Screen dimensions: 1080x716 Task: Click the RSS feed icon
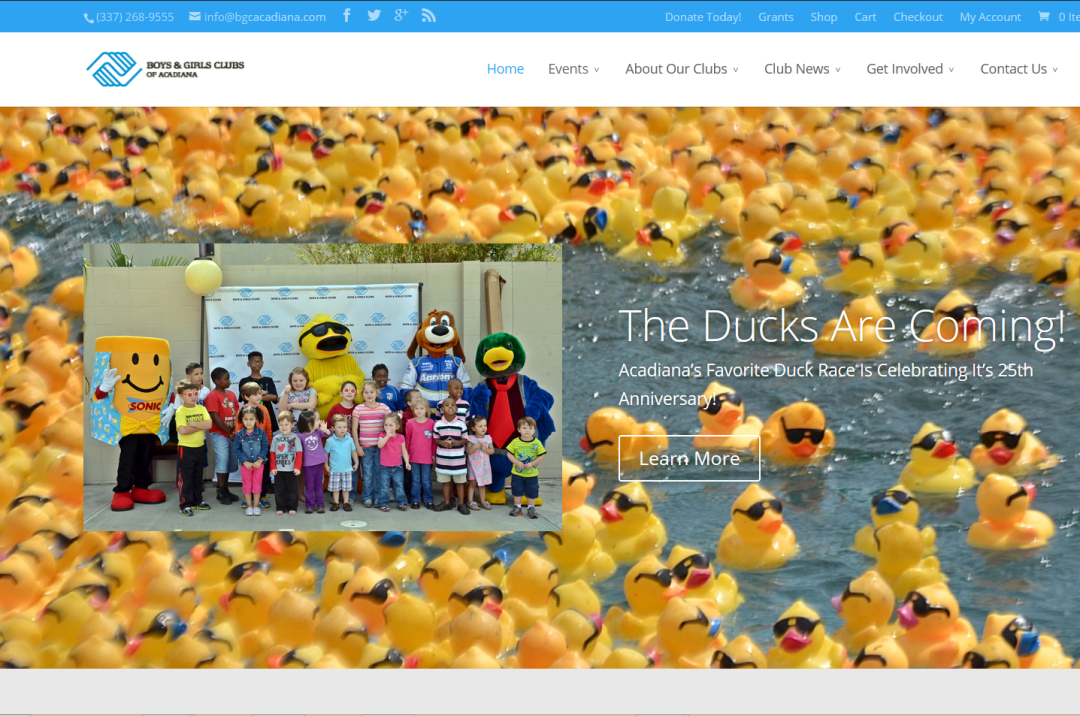[x=428, y=15]
